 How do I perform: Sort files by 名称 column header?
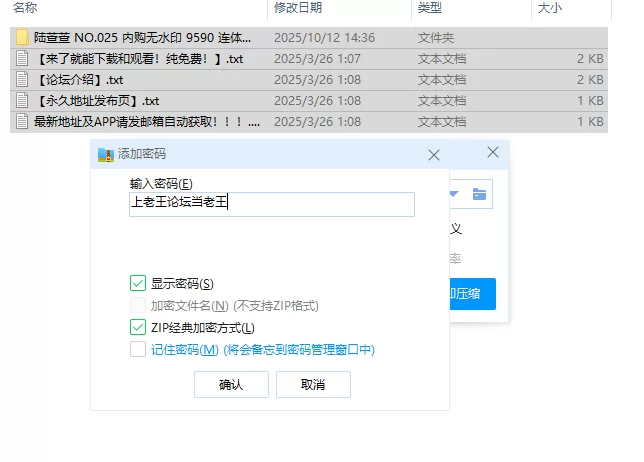[x=26, y=8]
